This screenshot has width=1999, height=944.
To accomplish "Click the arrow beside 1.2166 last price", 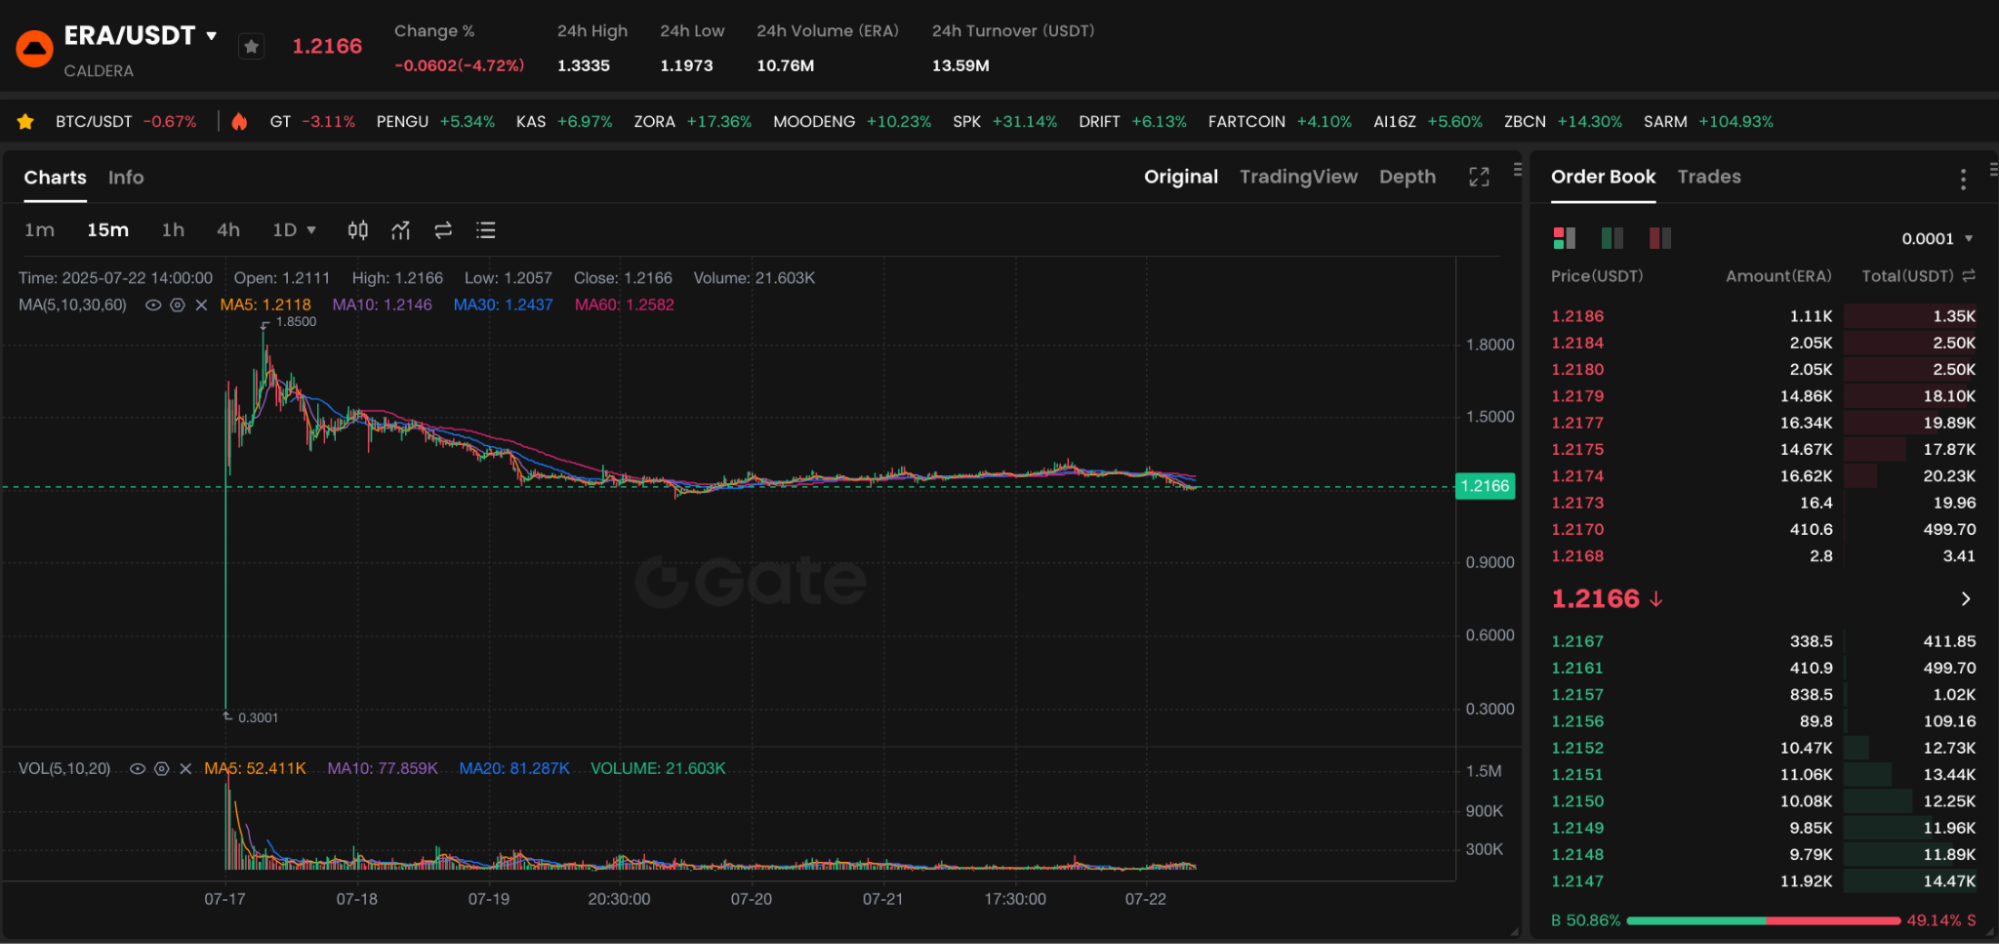I will coord(1965,599).
